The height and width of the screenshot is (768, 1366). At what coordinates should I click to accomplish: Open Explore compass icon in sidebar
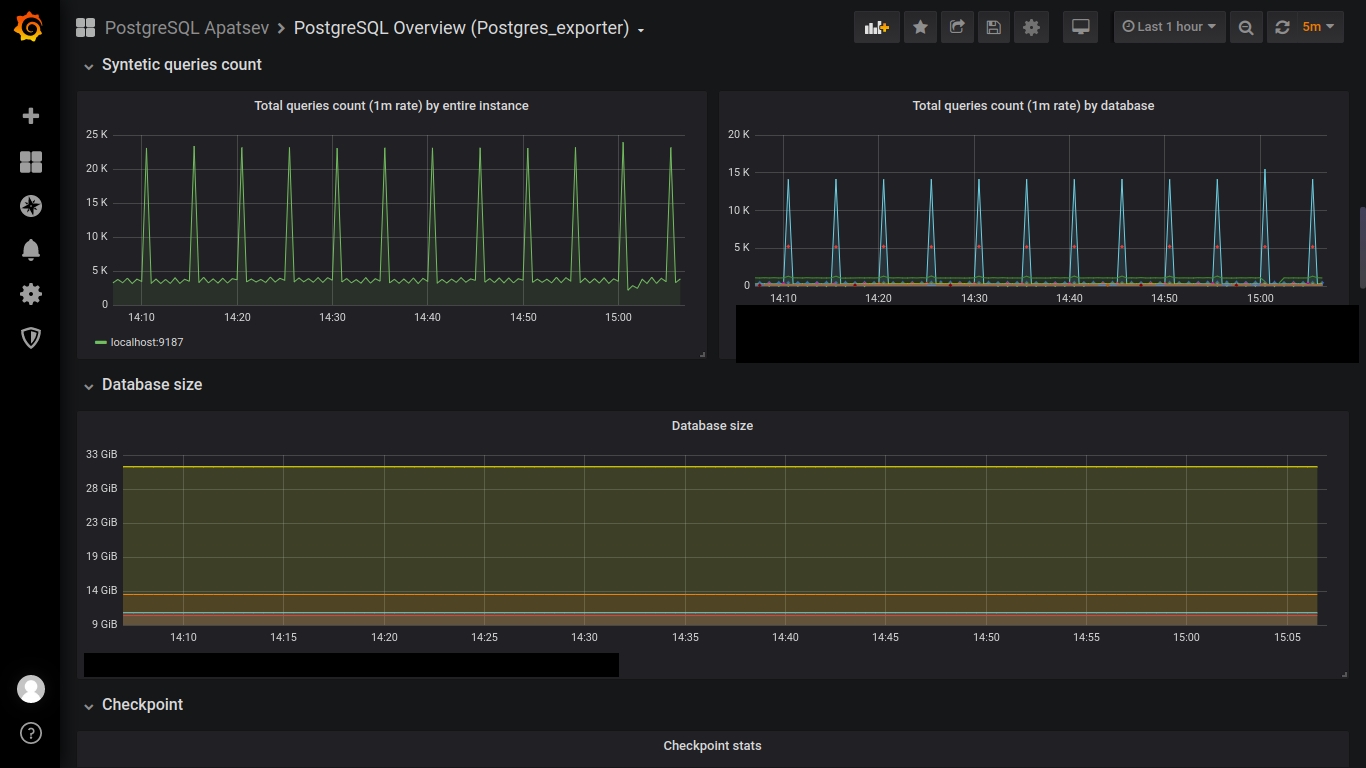pyautogui.click(x=31, y=206)
